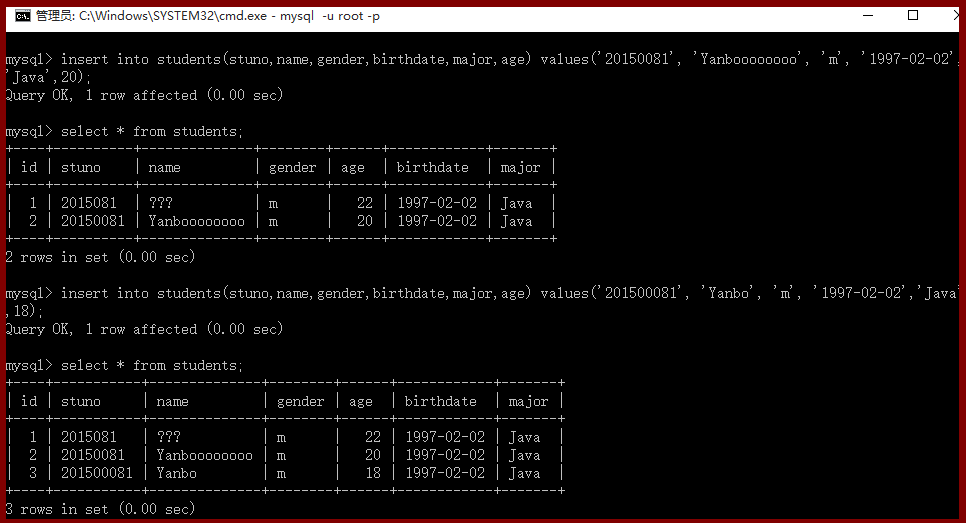
Task: Click 'Yanboooooooo' cell in the two-row result table
Action: coord(197,221)
